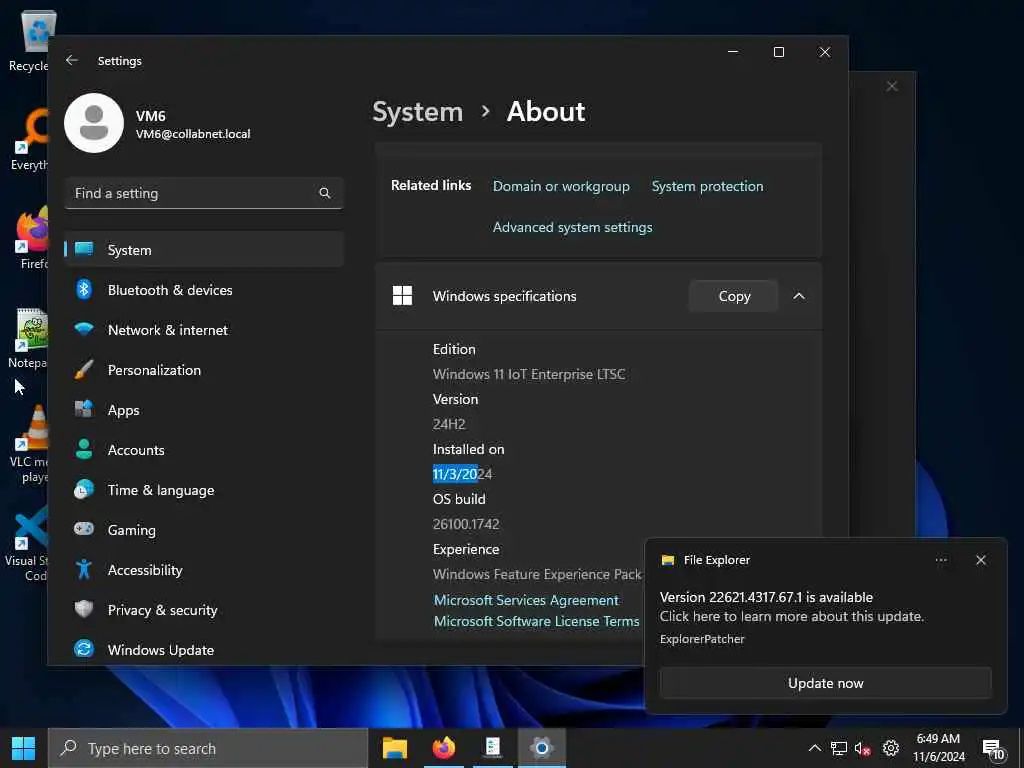Screen dimensions: 1024x768
Task: Click the version value 24H2
Action: pyautogui.click(x=449, y=424)
